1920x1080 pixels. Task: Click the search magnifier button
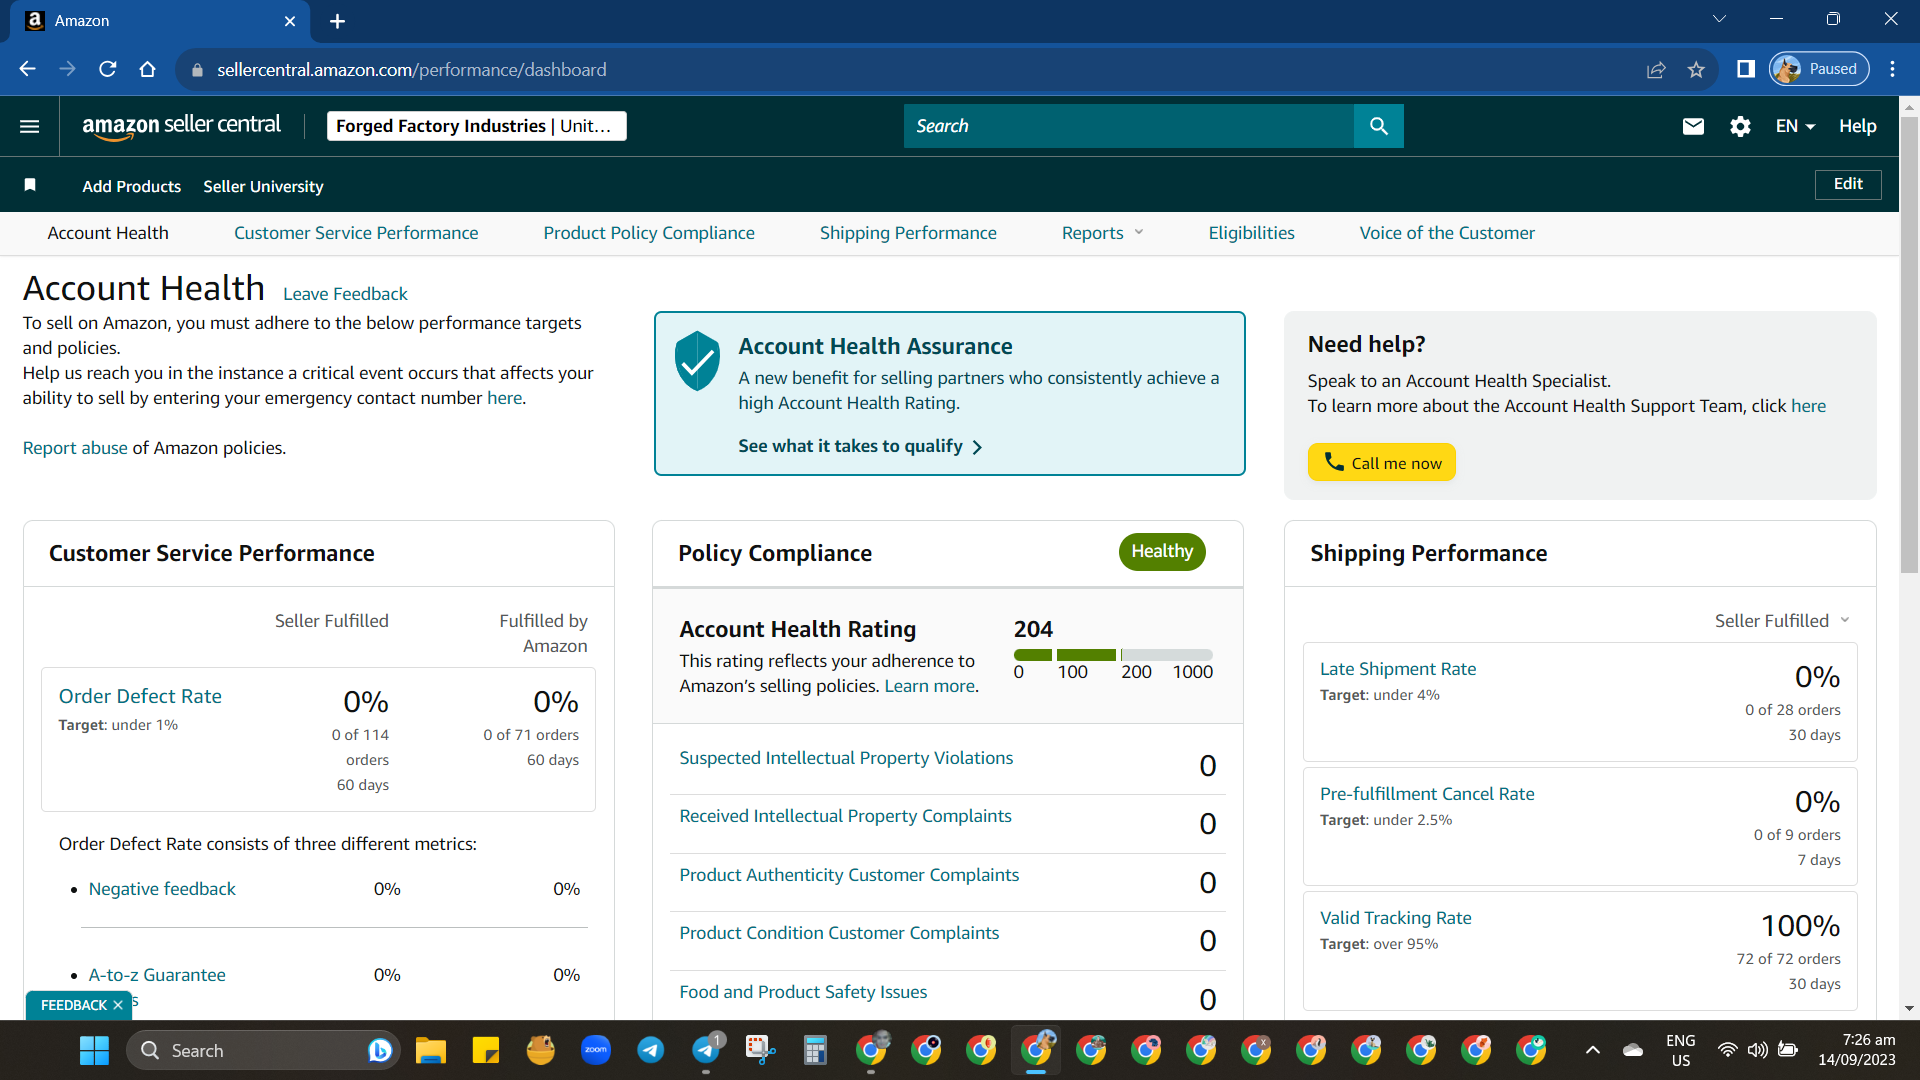1379,126
